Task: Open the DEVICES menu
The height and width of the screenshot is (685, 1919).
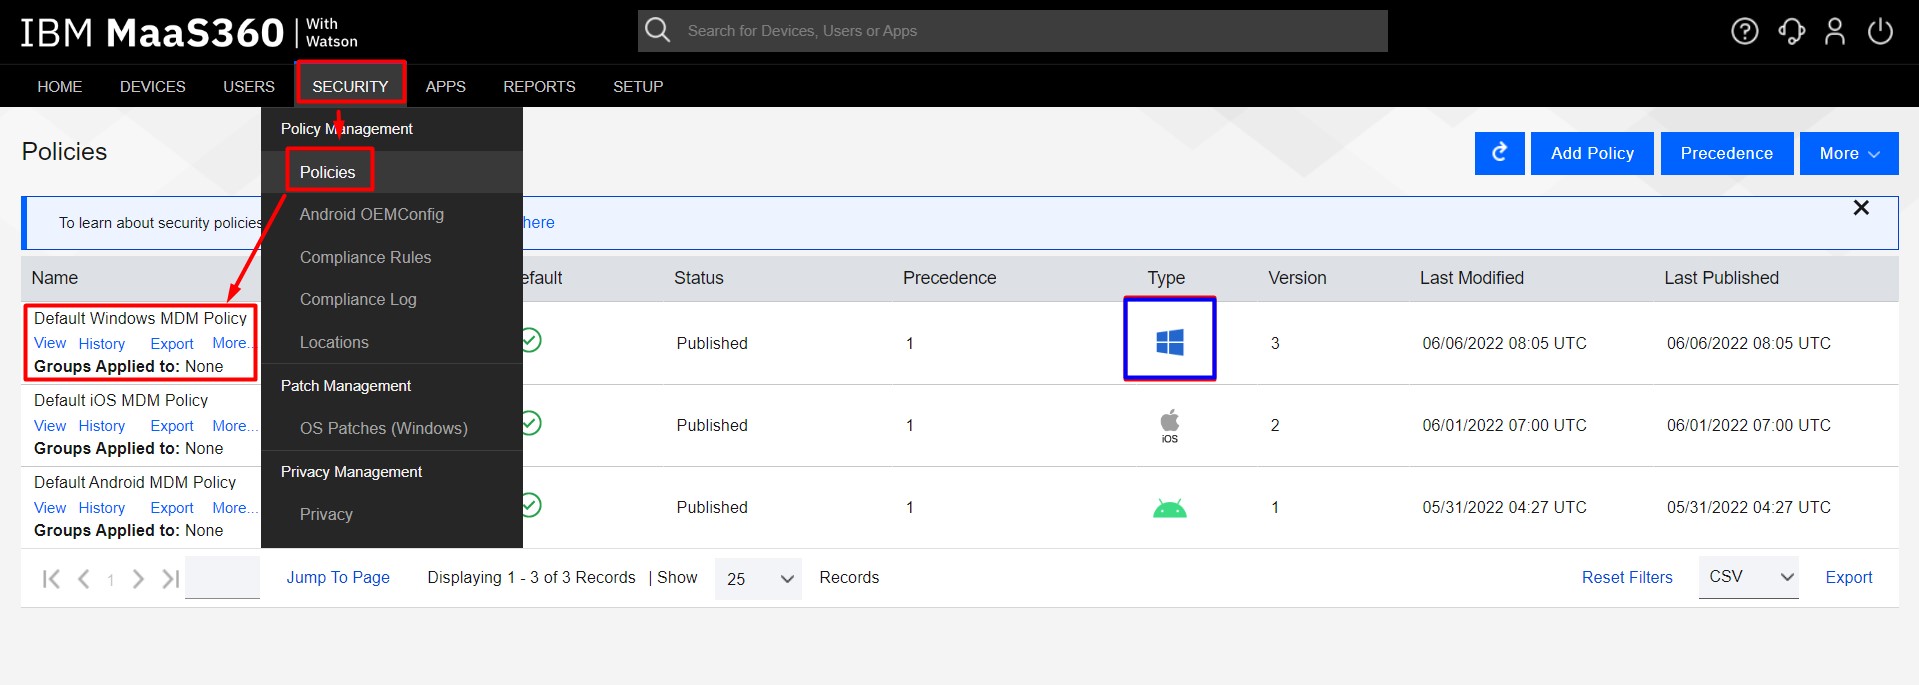Action: click(153, 86)
